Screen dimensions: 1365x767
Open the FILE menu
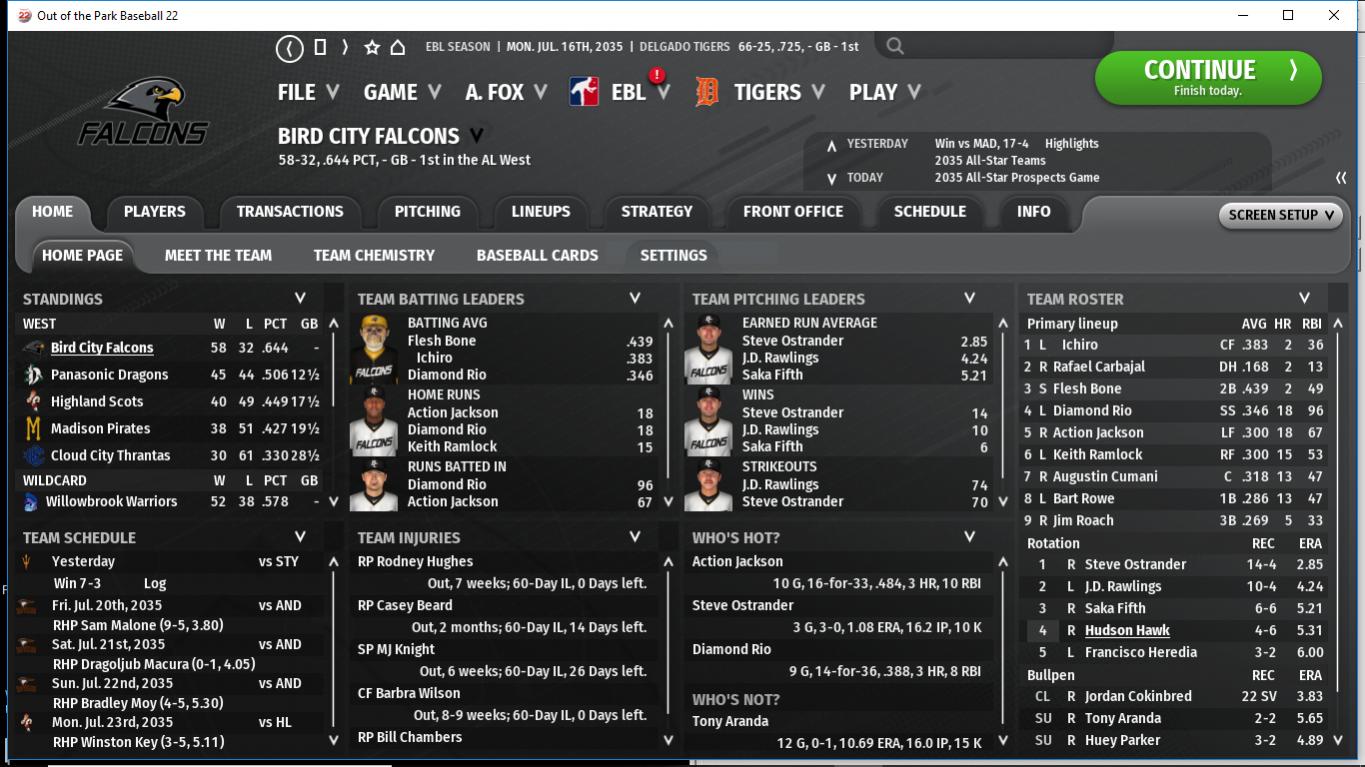(x=308, y=92)
